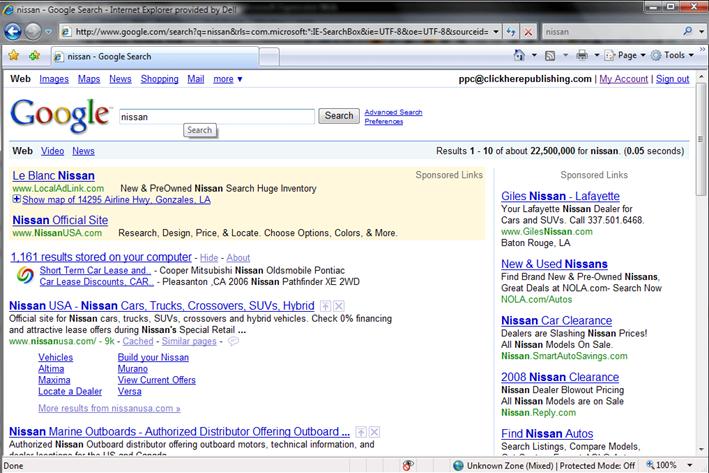Click the IE search box containing nissan
Screen dimensions: 709x473
610,32
